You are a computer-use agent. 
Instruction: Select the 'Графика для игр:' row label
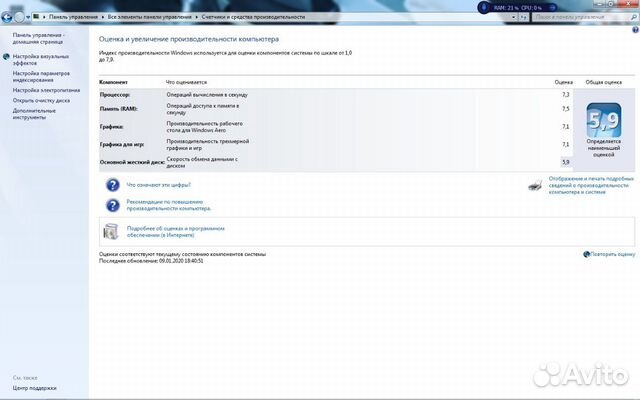tap(122, 144)
